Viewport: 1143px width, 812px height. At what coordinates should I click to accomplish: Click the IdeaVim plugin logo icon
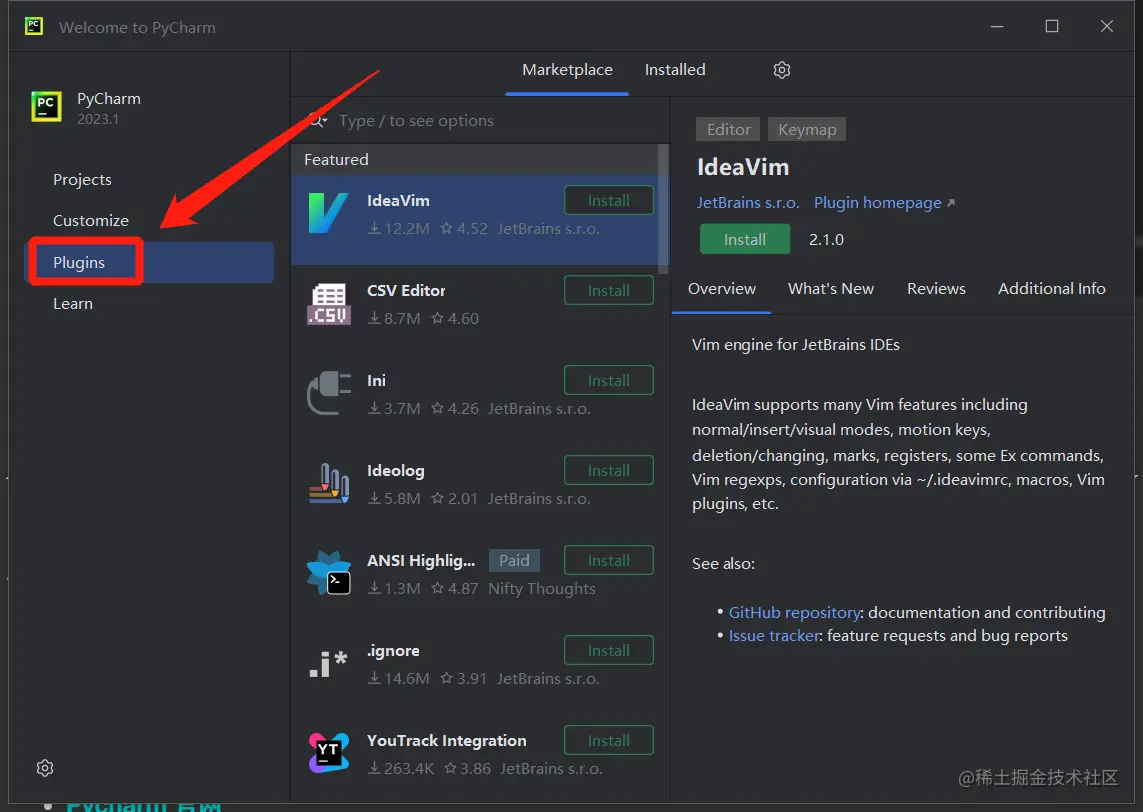328,213
